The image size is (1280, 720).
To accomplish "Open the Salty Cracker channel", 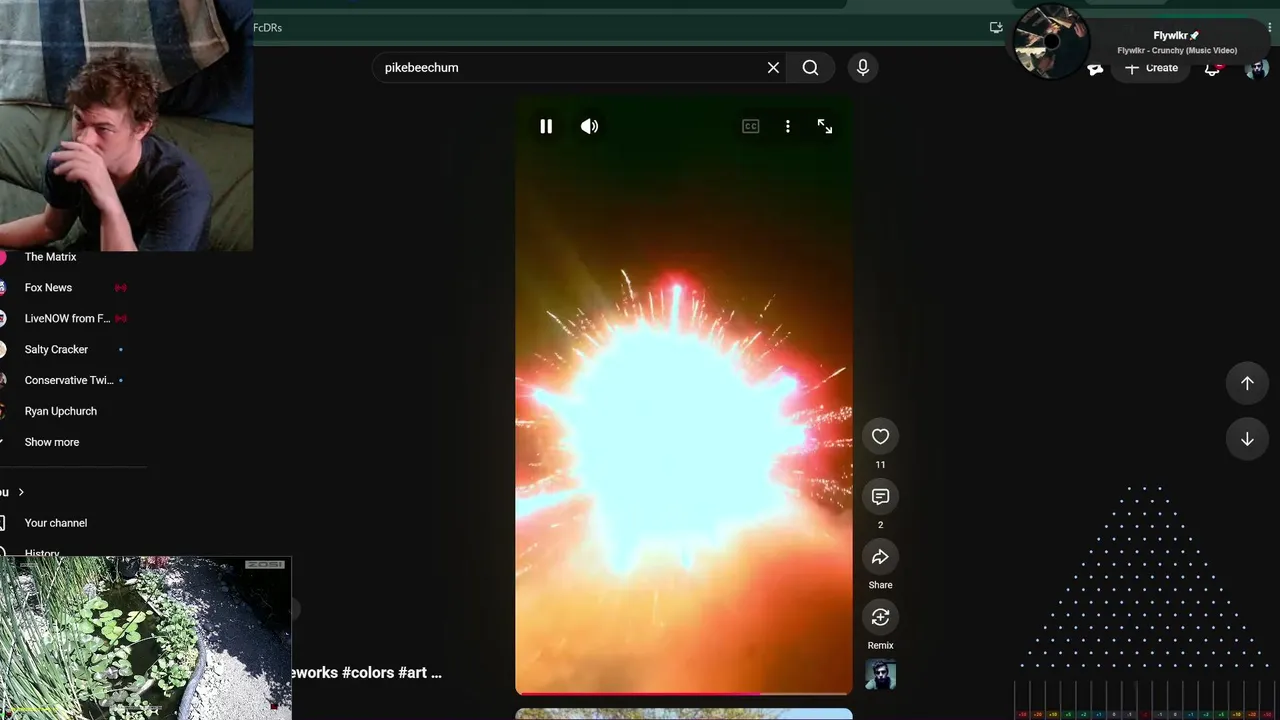I will click(56, 350).
